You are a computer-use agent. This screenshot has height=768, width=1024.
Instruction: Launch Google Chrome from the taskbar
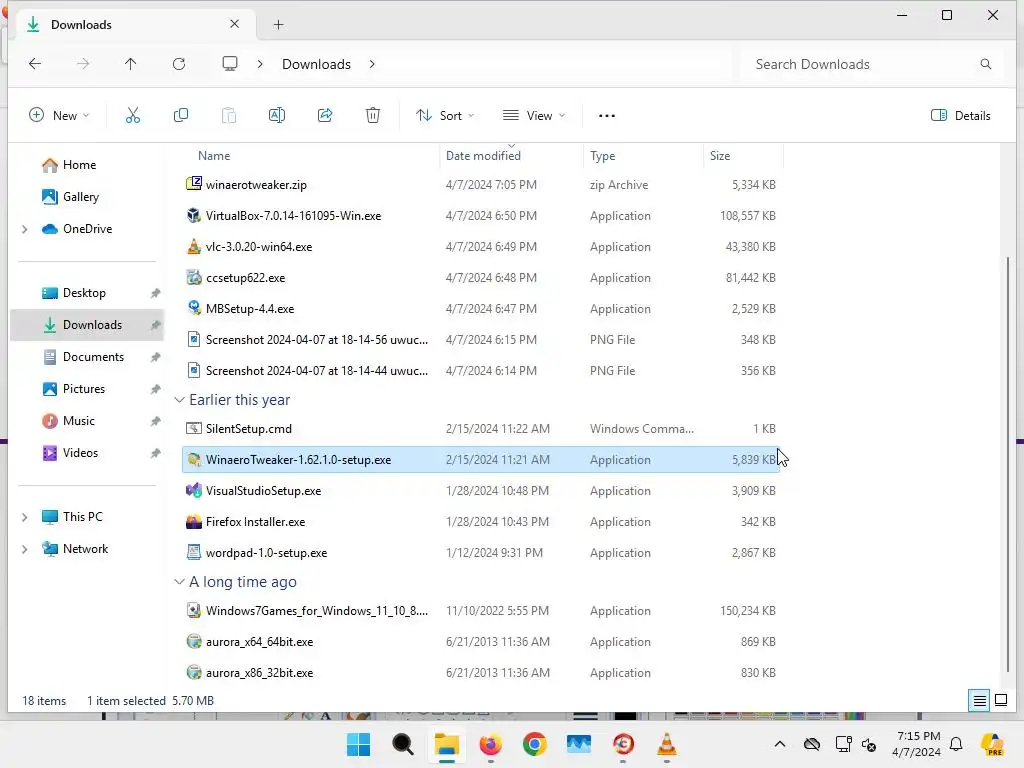(535, 744)
